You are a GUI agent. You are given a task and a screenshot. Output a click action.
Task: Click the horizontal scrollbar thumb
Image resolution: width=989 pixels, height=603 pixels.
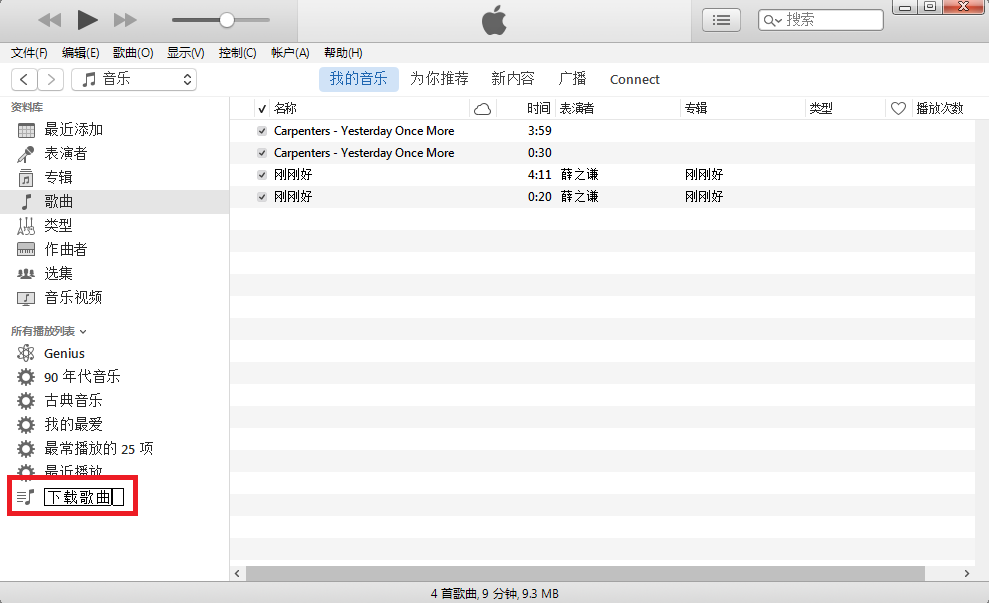click(585, 573)
